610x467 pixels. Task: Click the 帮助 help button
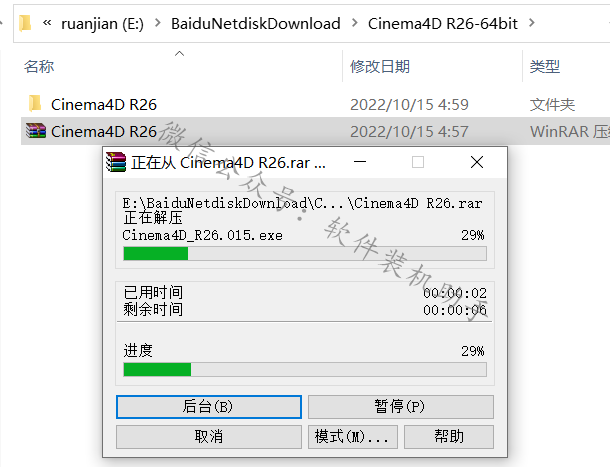tap(449, 437)
